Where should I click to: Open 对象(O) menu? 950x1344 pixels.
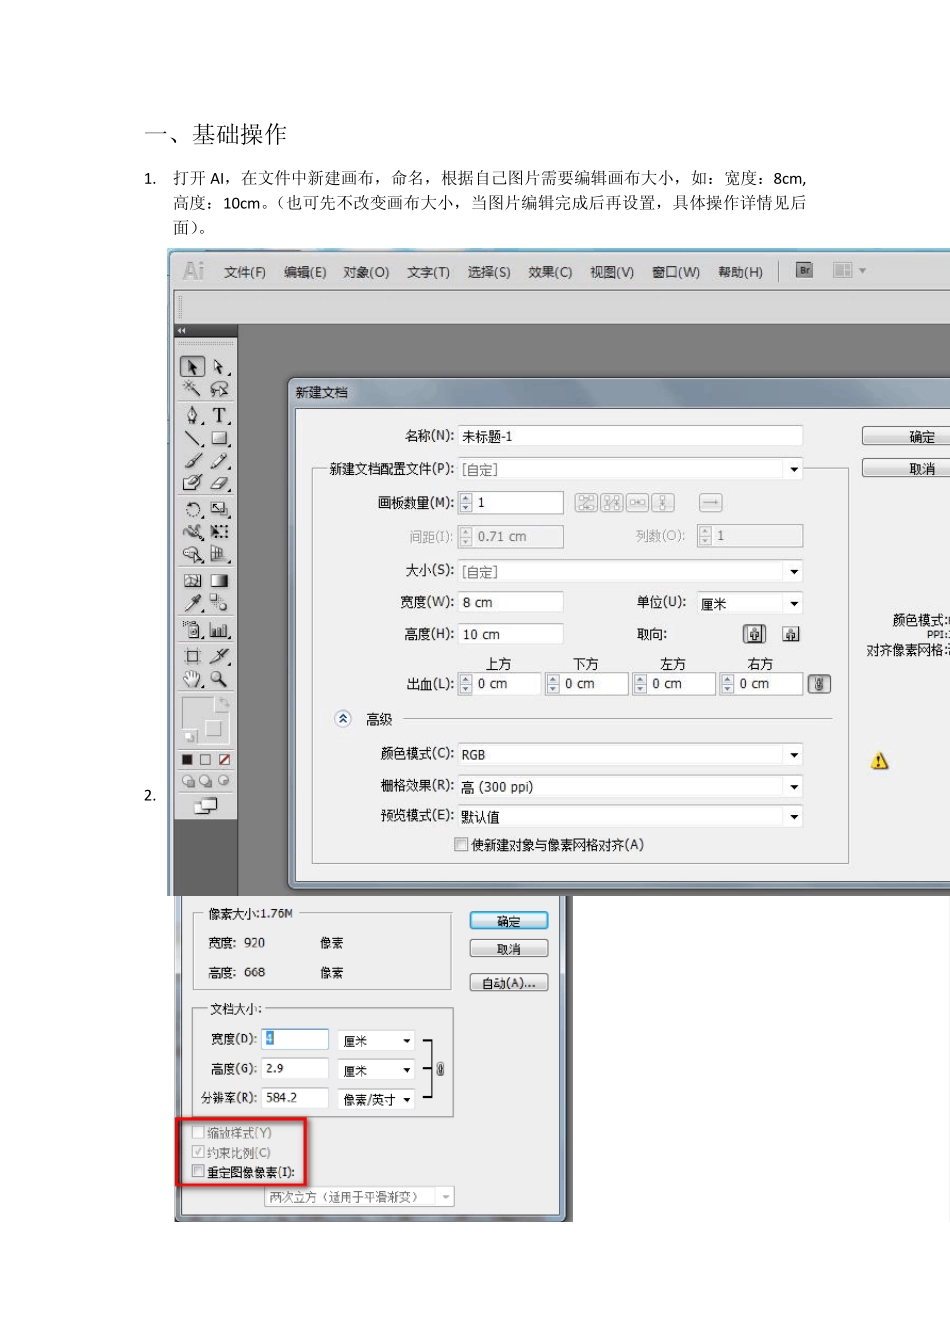pyautogui.click(x=366, y=272)
